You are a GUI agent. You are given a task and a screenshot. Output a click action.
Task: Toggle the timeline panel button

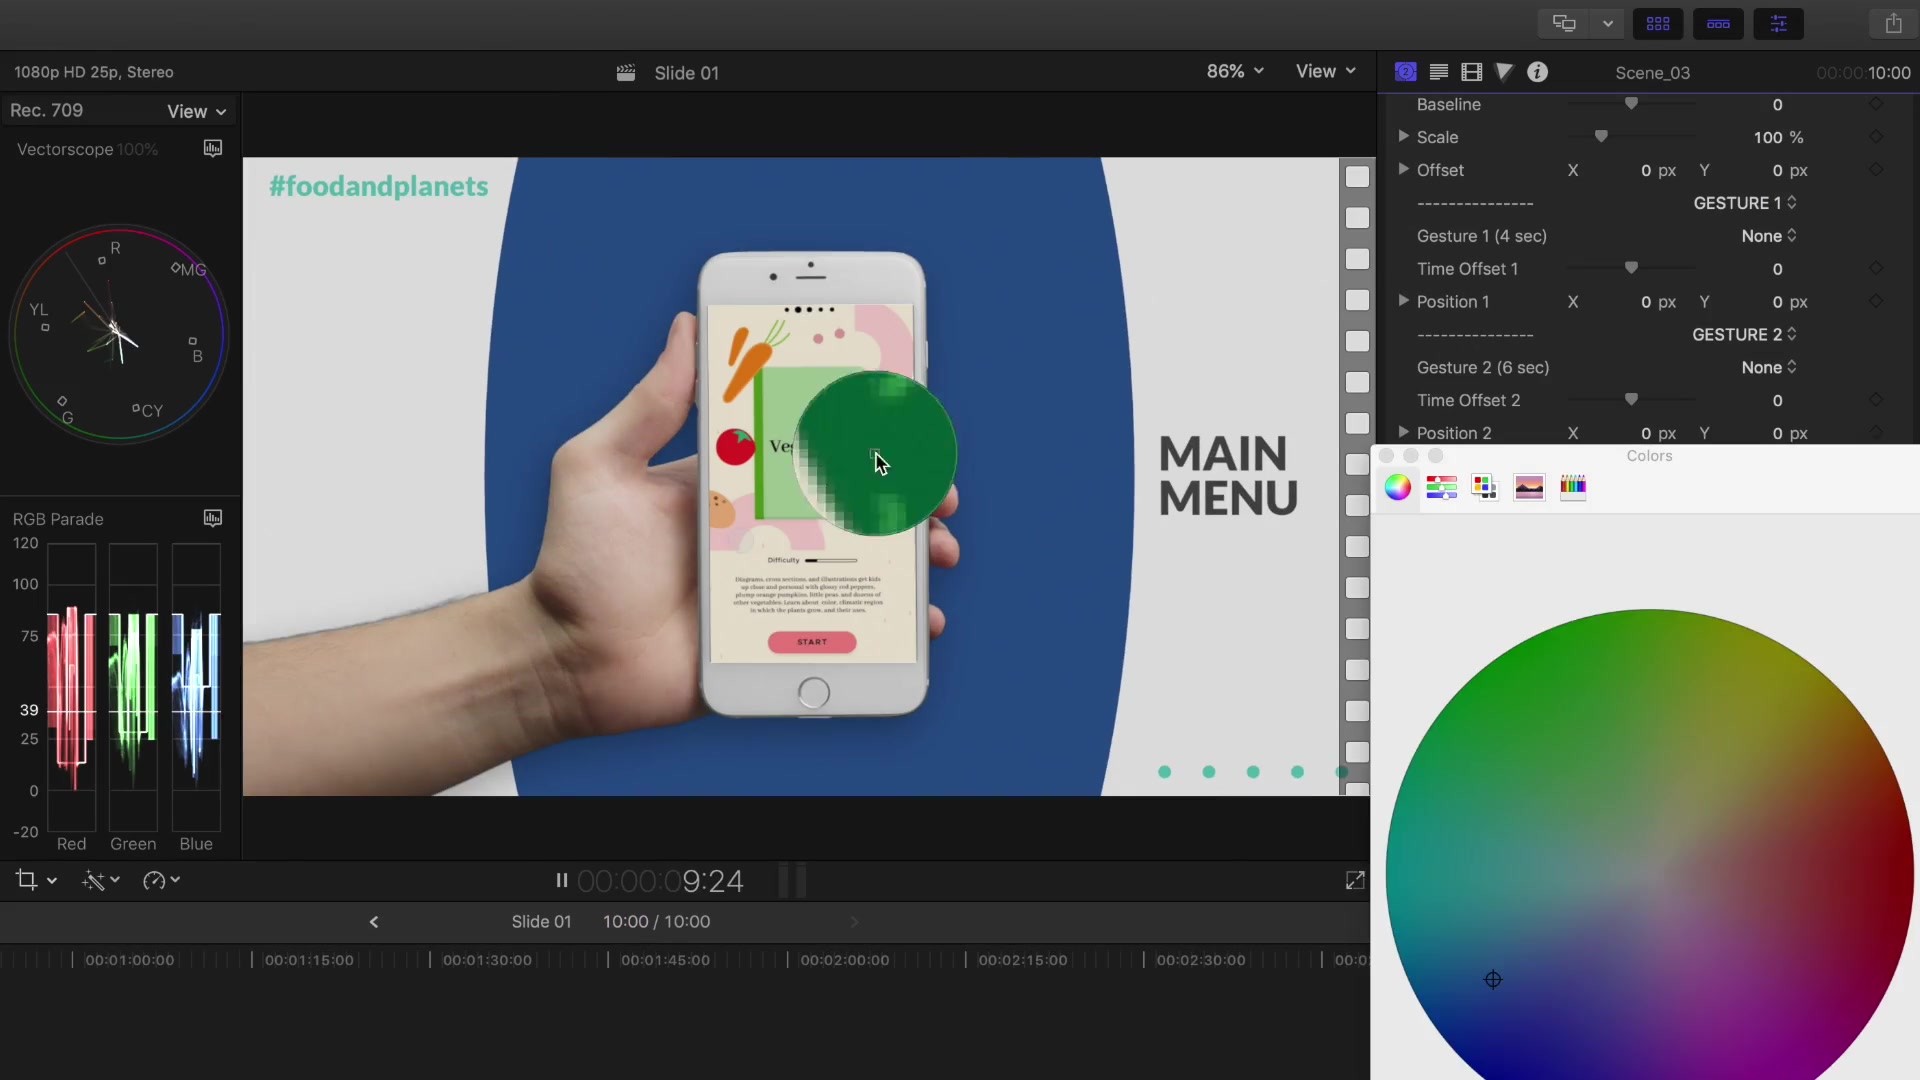tap(1718, 23)
